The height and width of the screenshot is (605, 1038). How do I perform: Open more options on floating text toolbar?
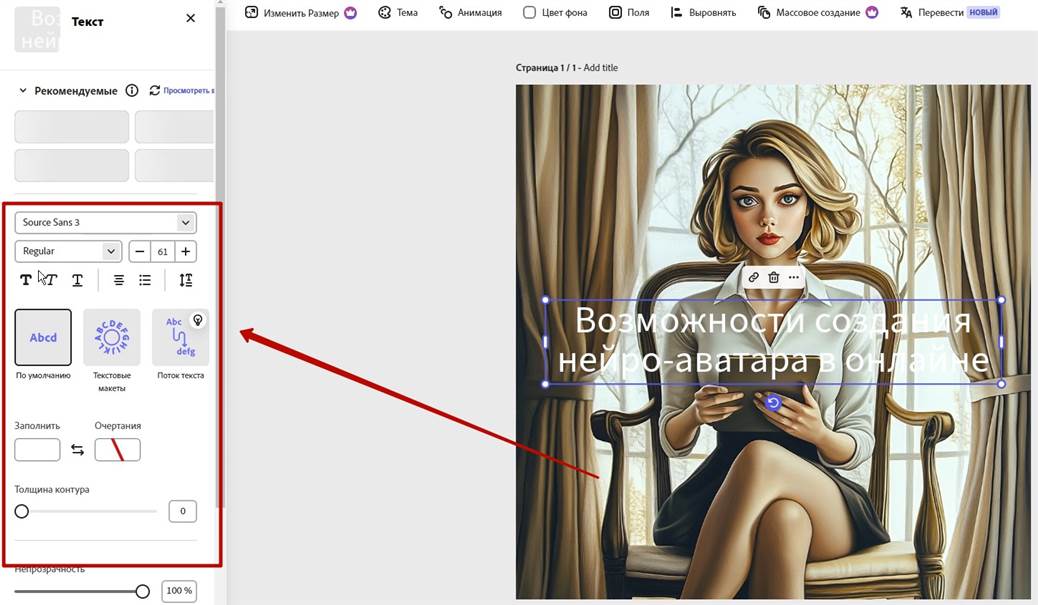[x=794, y=277]
